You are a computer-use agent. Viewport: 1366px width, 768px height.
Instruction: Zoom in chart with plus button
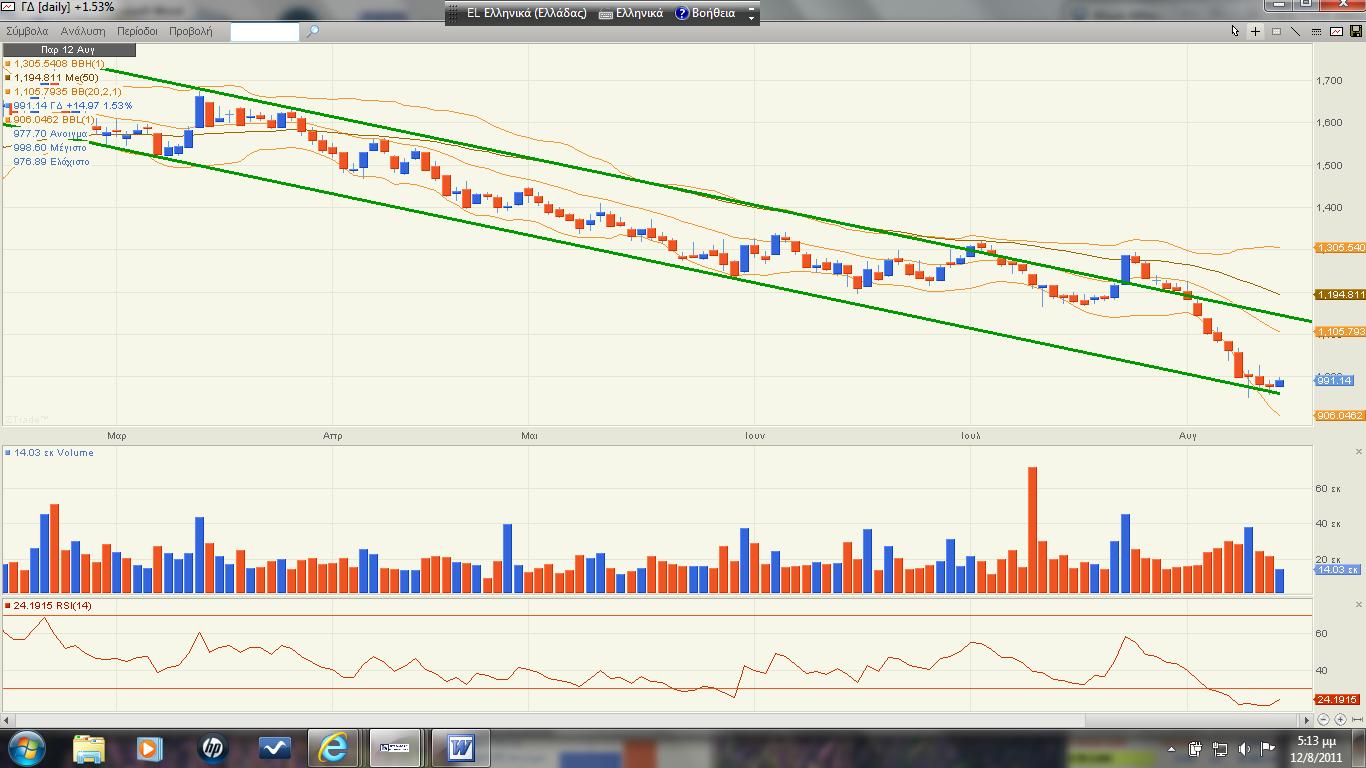click(1340, 720)
